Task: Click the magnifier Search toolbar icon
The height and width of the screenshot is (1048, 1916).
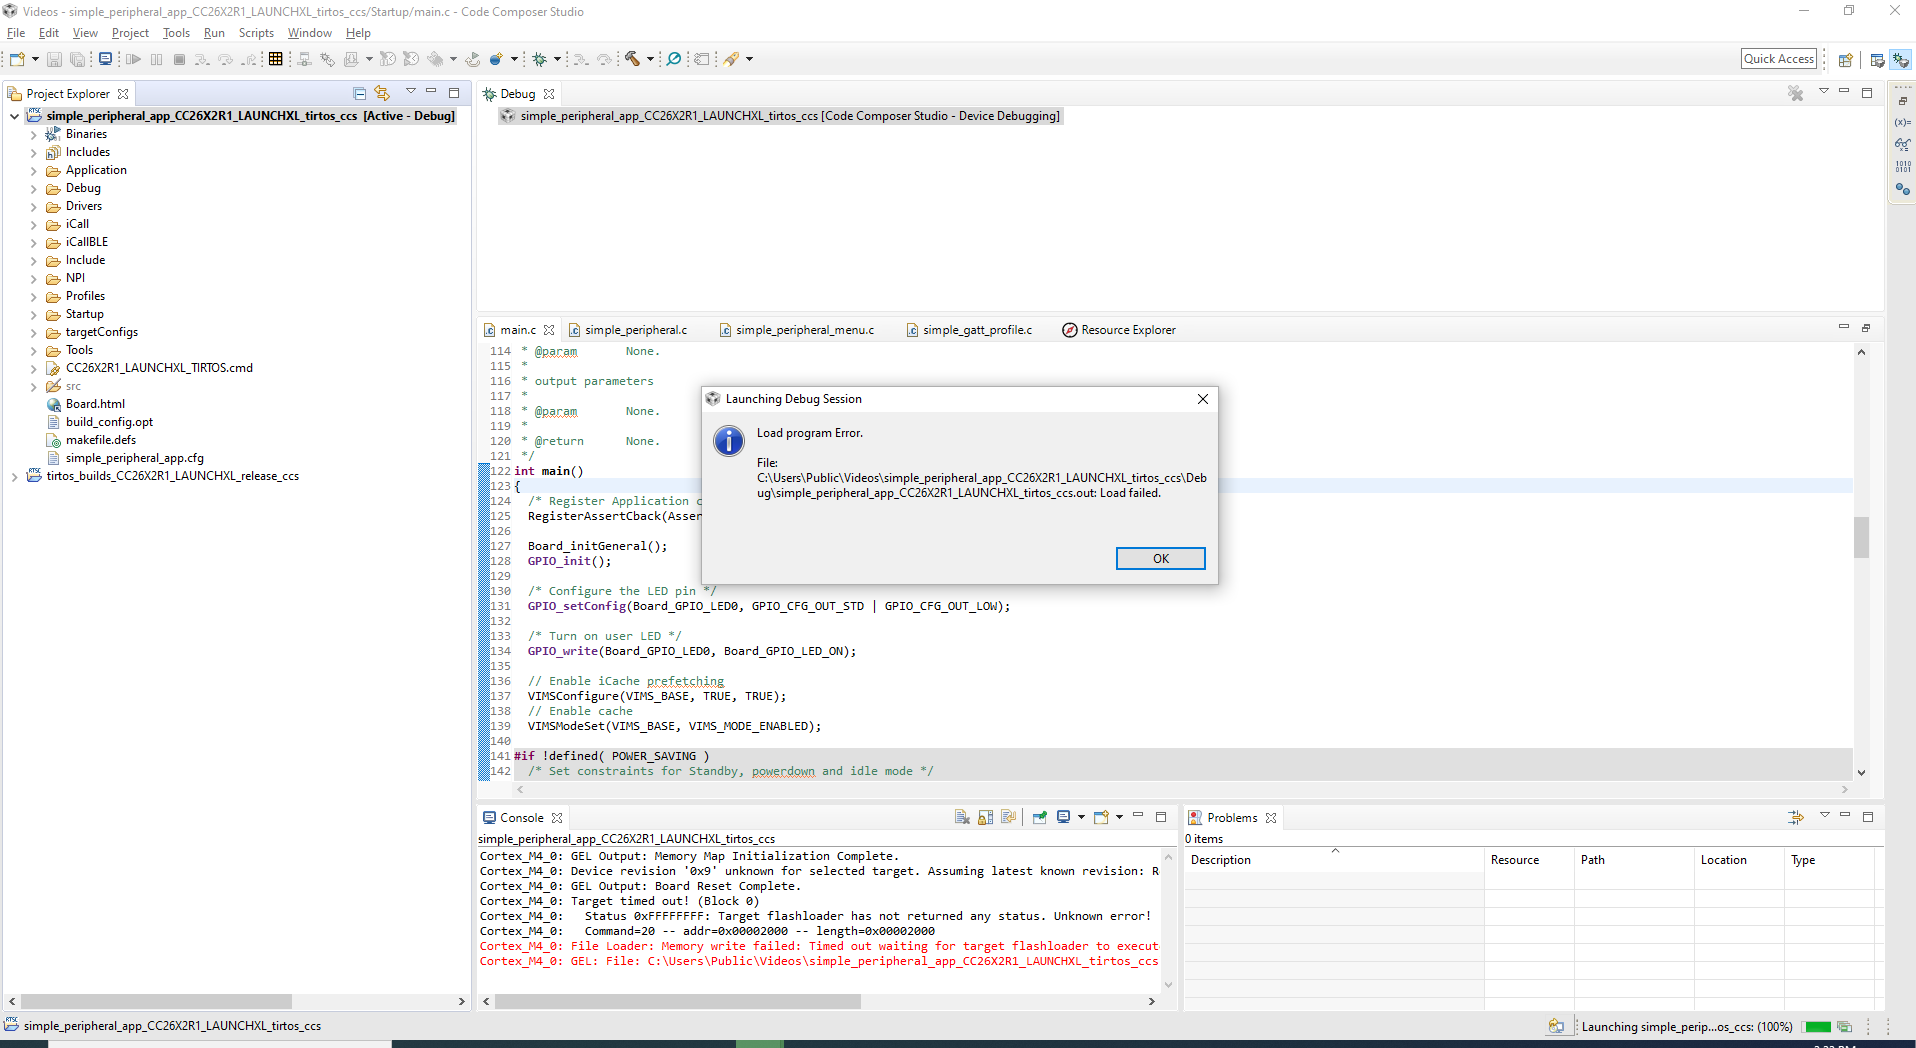Action: [x=674, y=59]
